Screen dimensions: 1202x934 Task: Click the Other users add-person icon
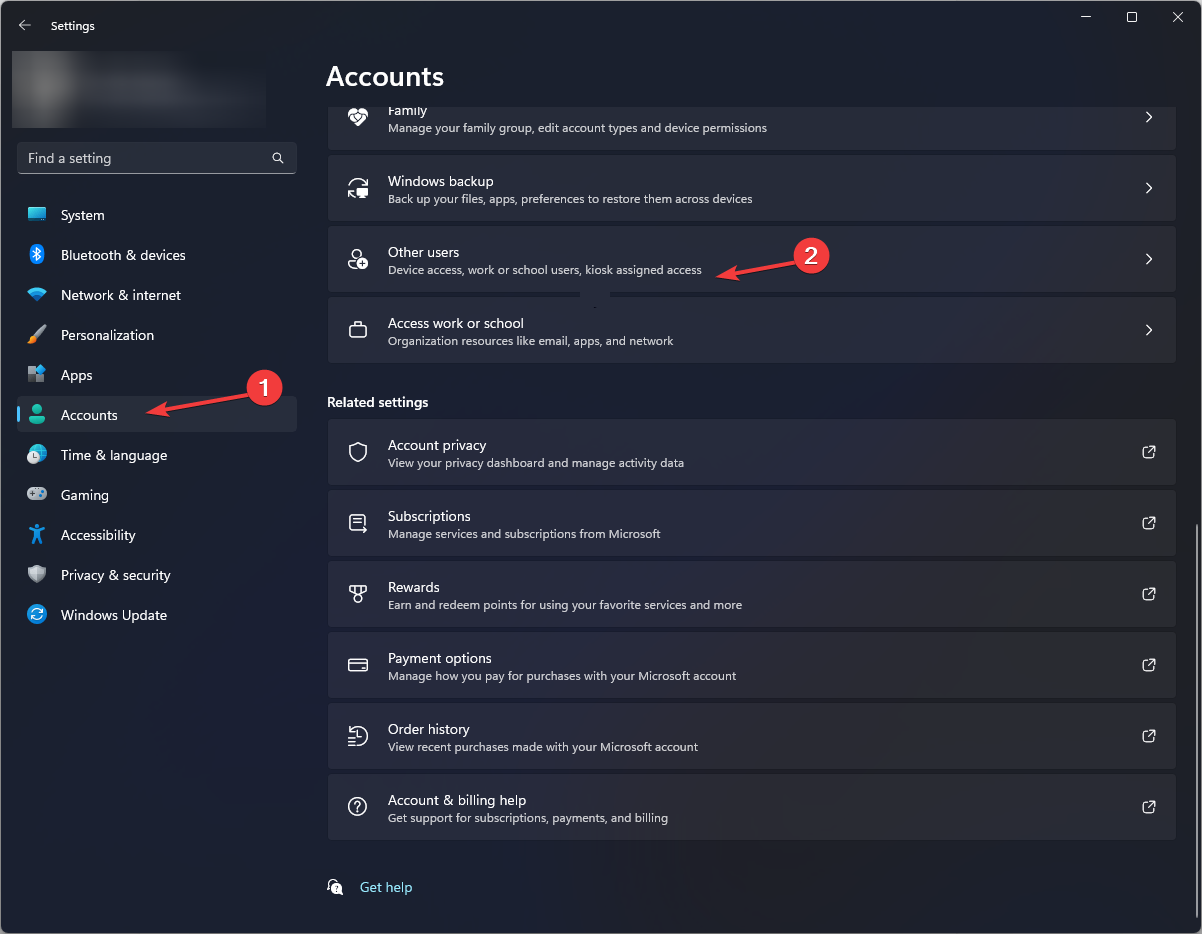[x=358, y=259]
